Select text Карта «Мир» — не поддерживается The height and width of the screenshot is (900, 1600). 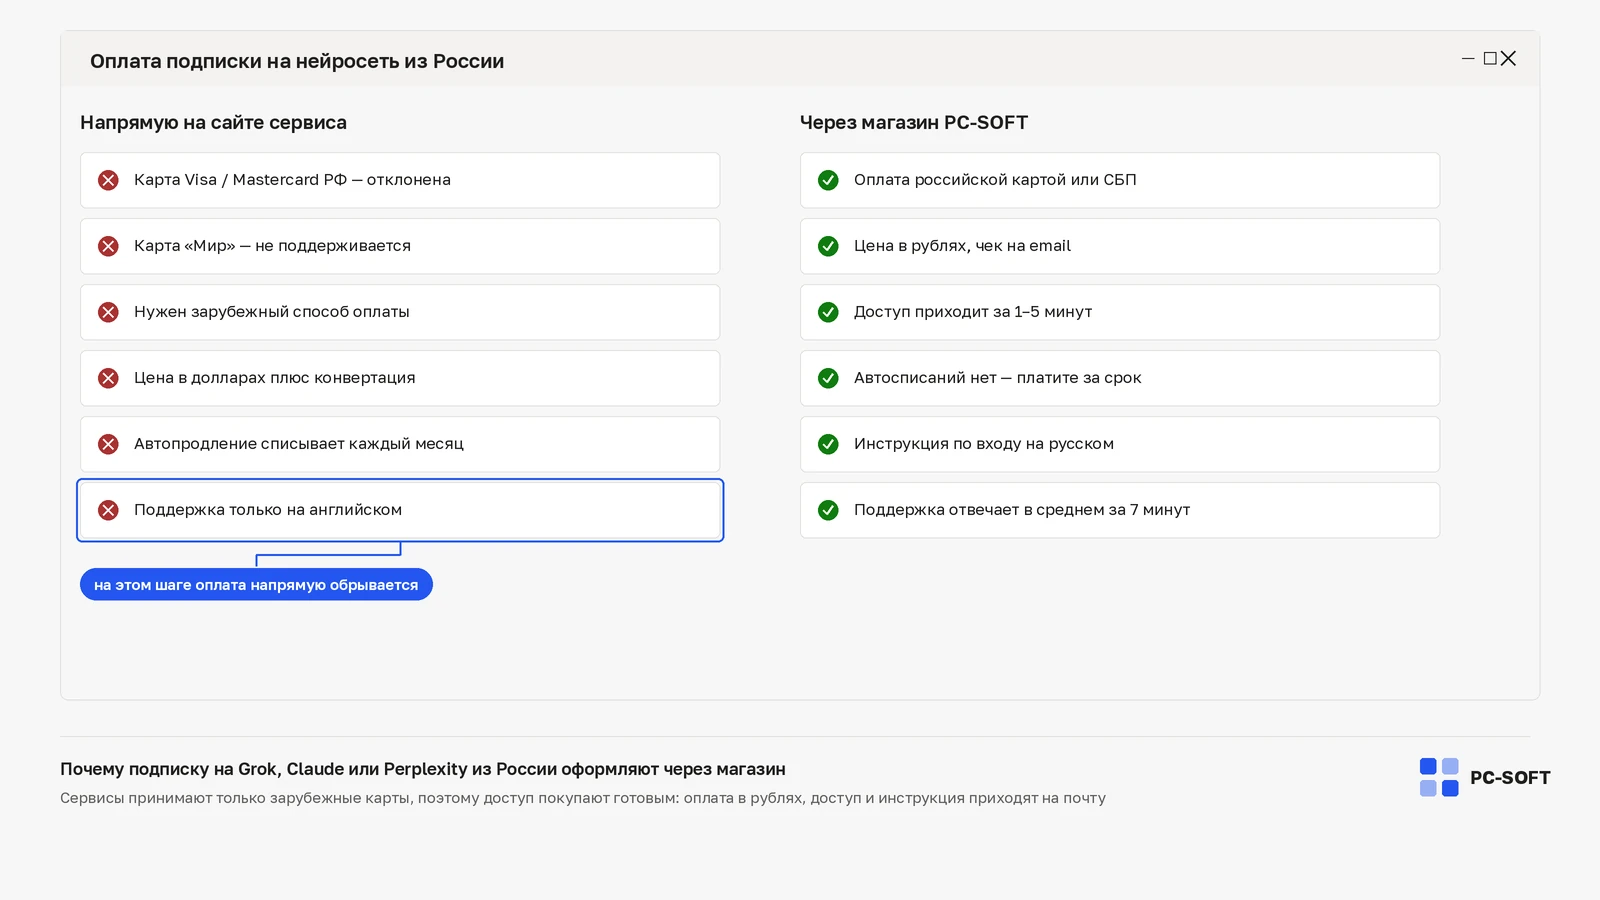[x=272, y=246]
